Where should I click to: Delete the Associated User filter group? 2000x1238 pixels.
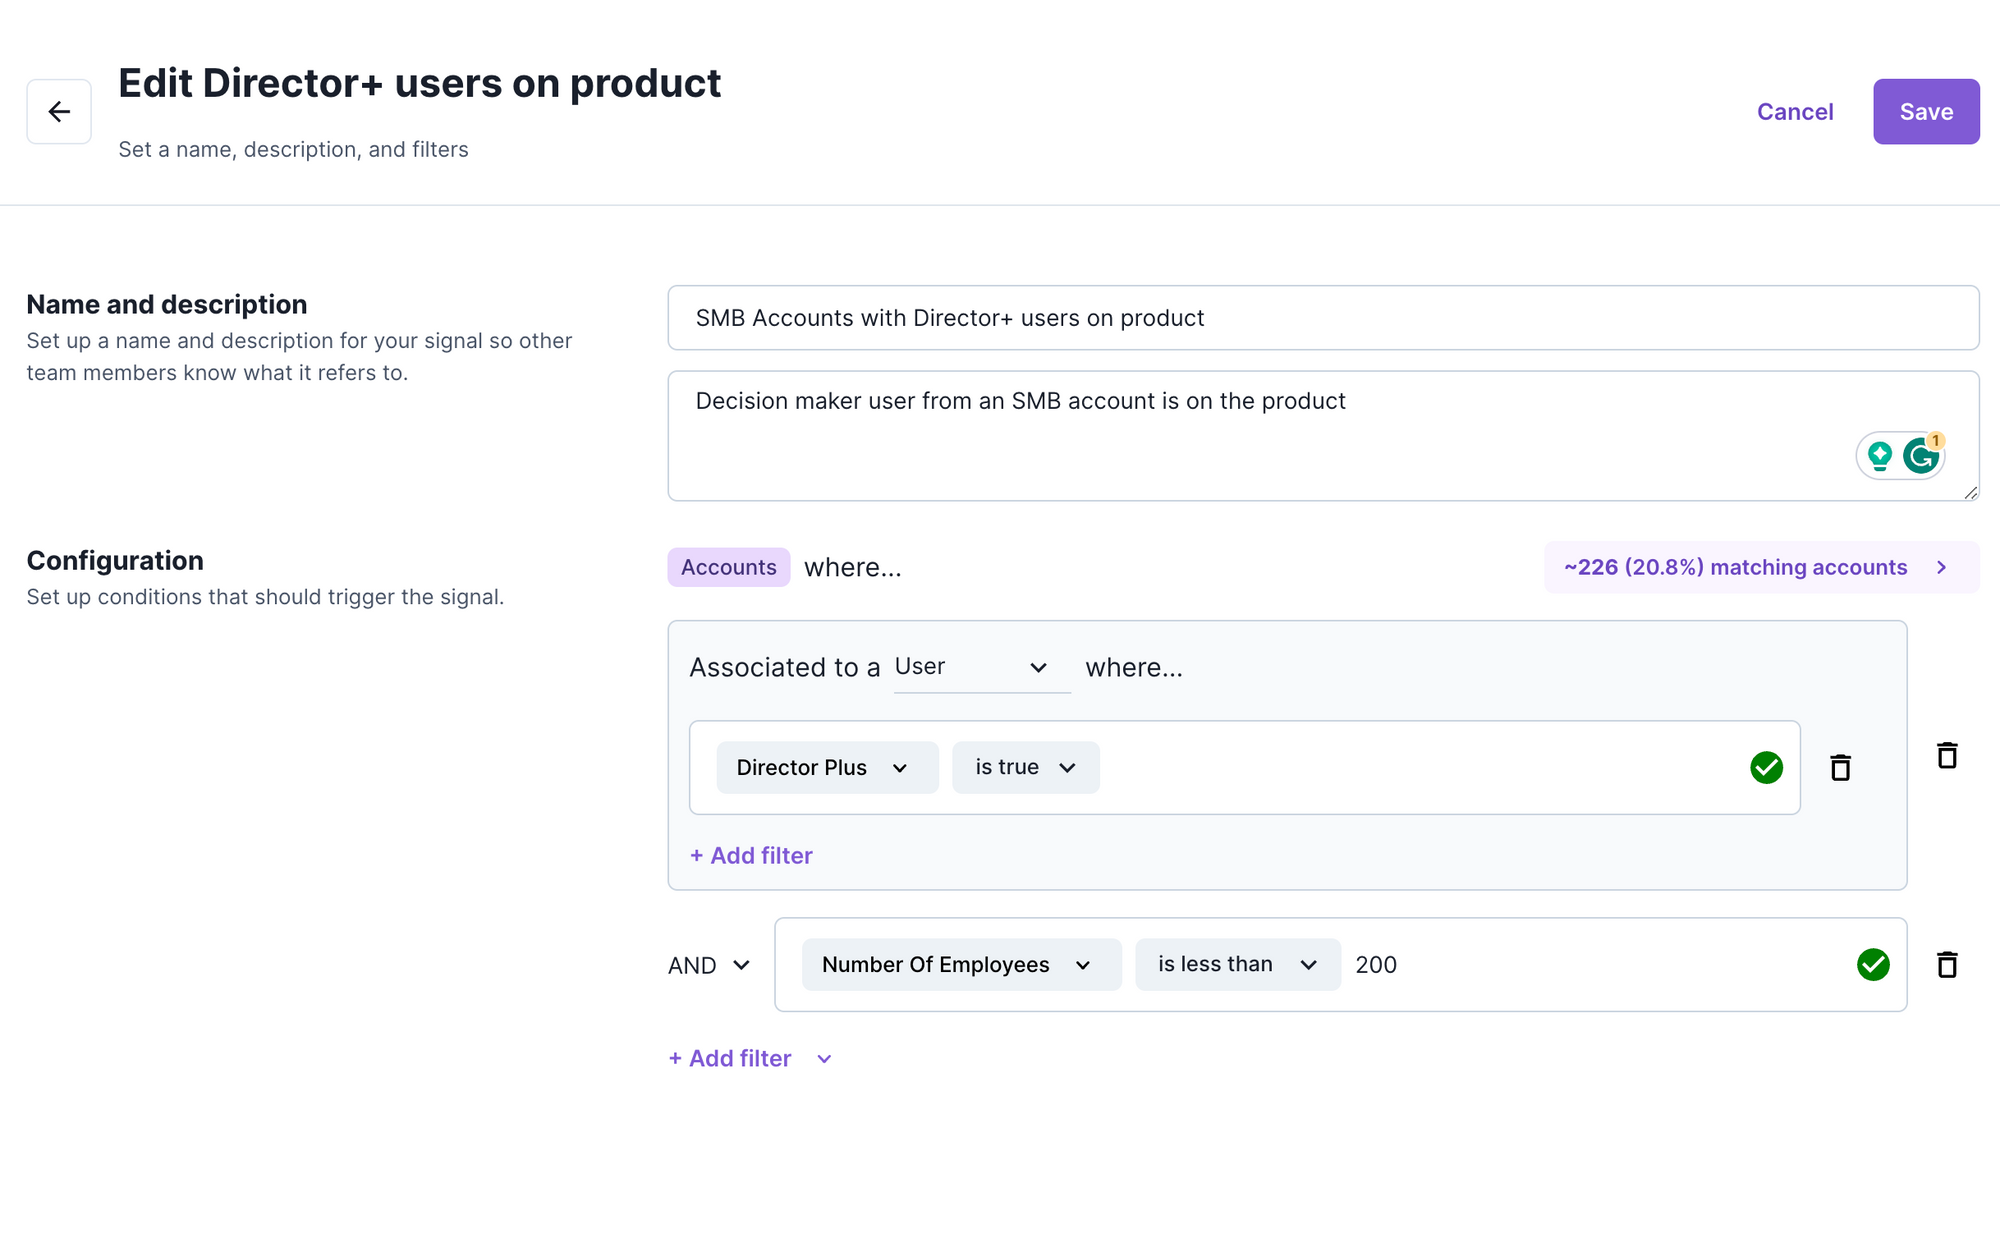(x=1946, y=756)
